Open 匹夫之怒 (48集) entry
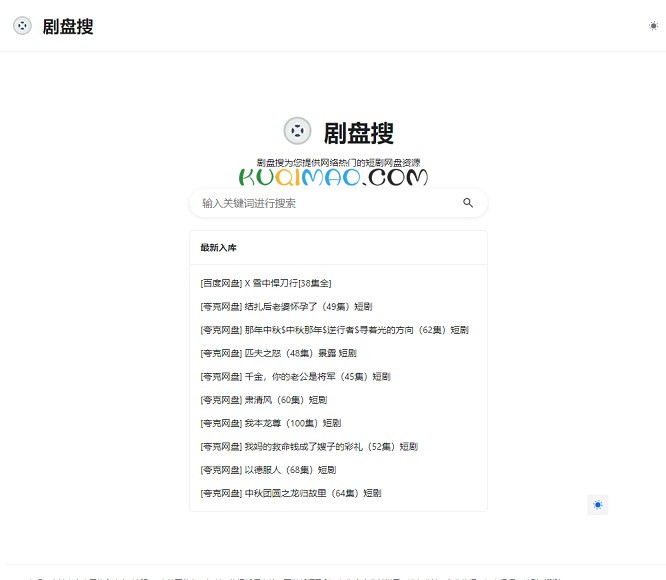666x580 pixels. click(x=279, y=353)
